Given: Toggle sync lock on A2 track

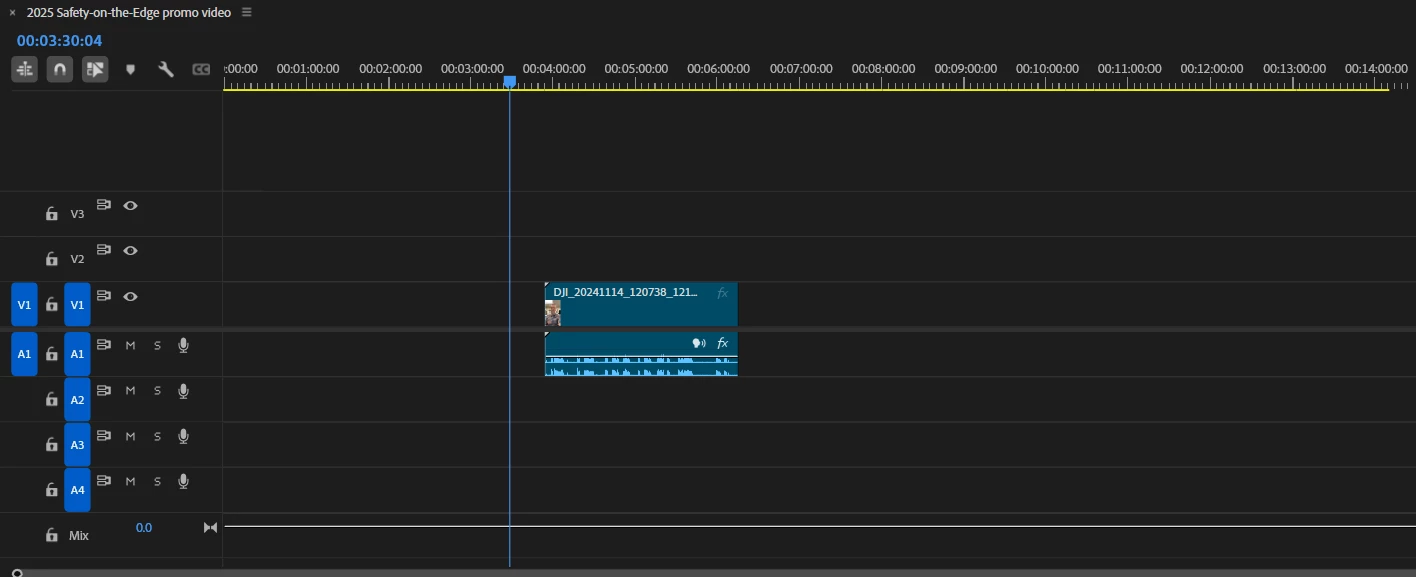Looking at the screenshot, I should coord(104,390).
